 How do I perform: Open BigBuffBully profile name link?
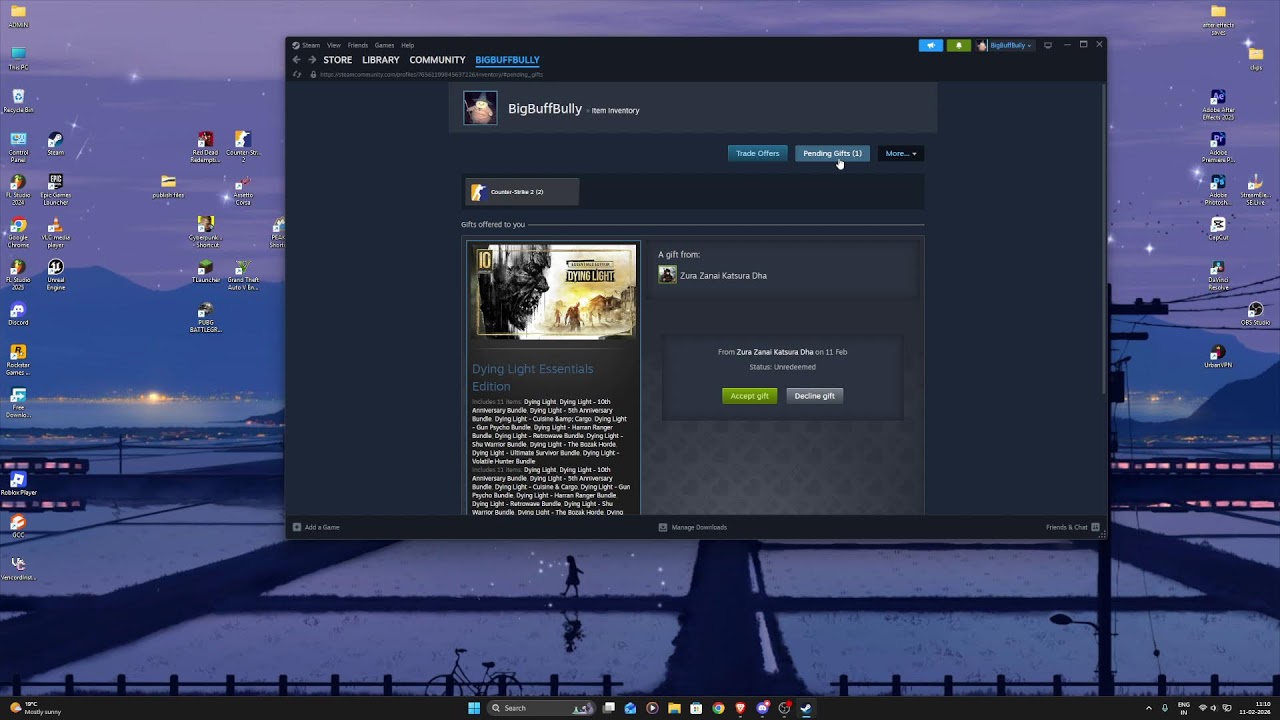[545, 108]
